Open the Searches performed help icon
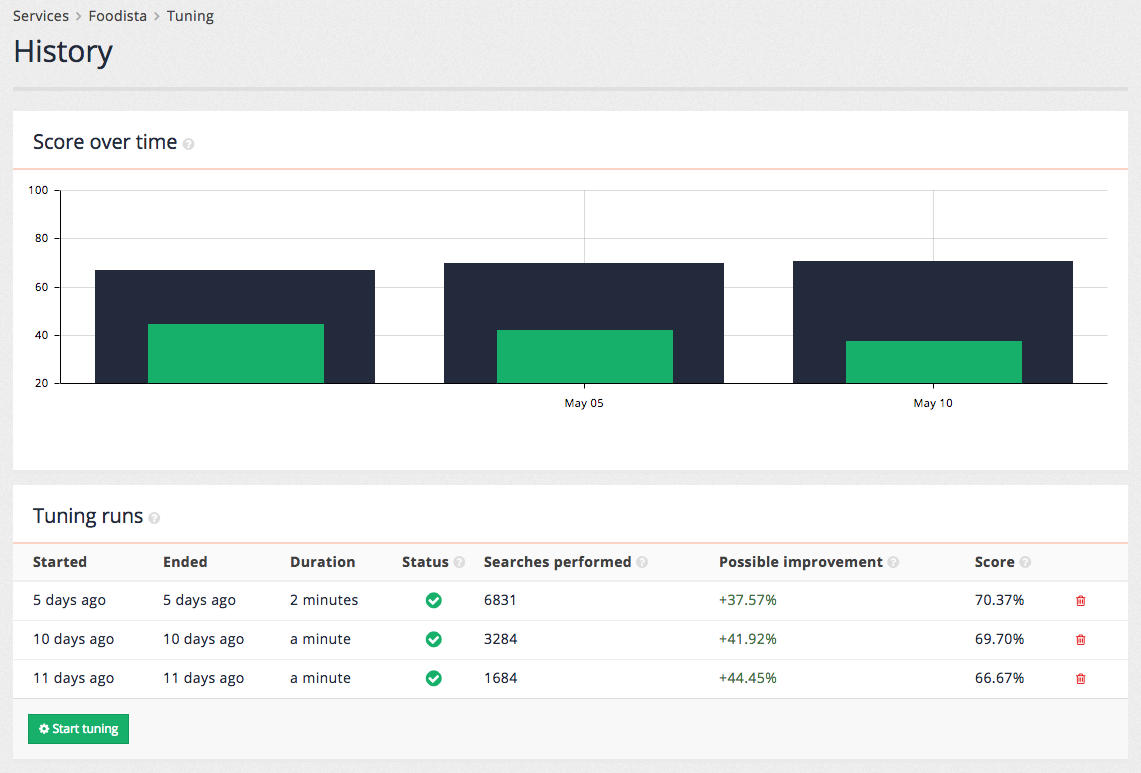The image size is (1141, 773). tap(642, 562)
